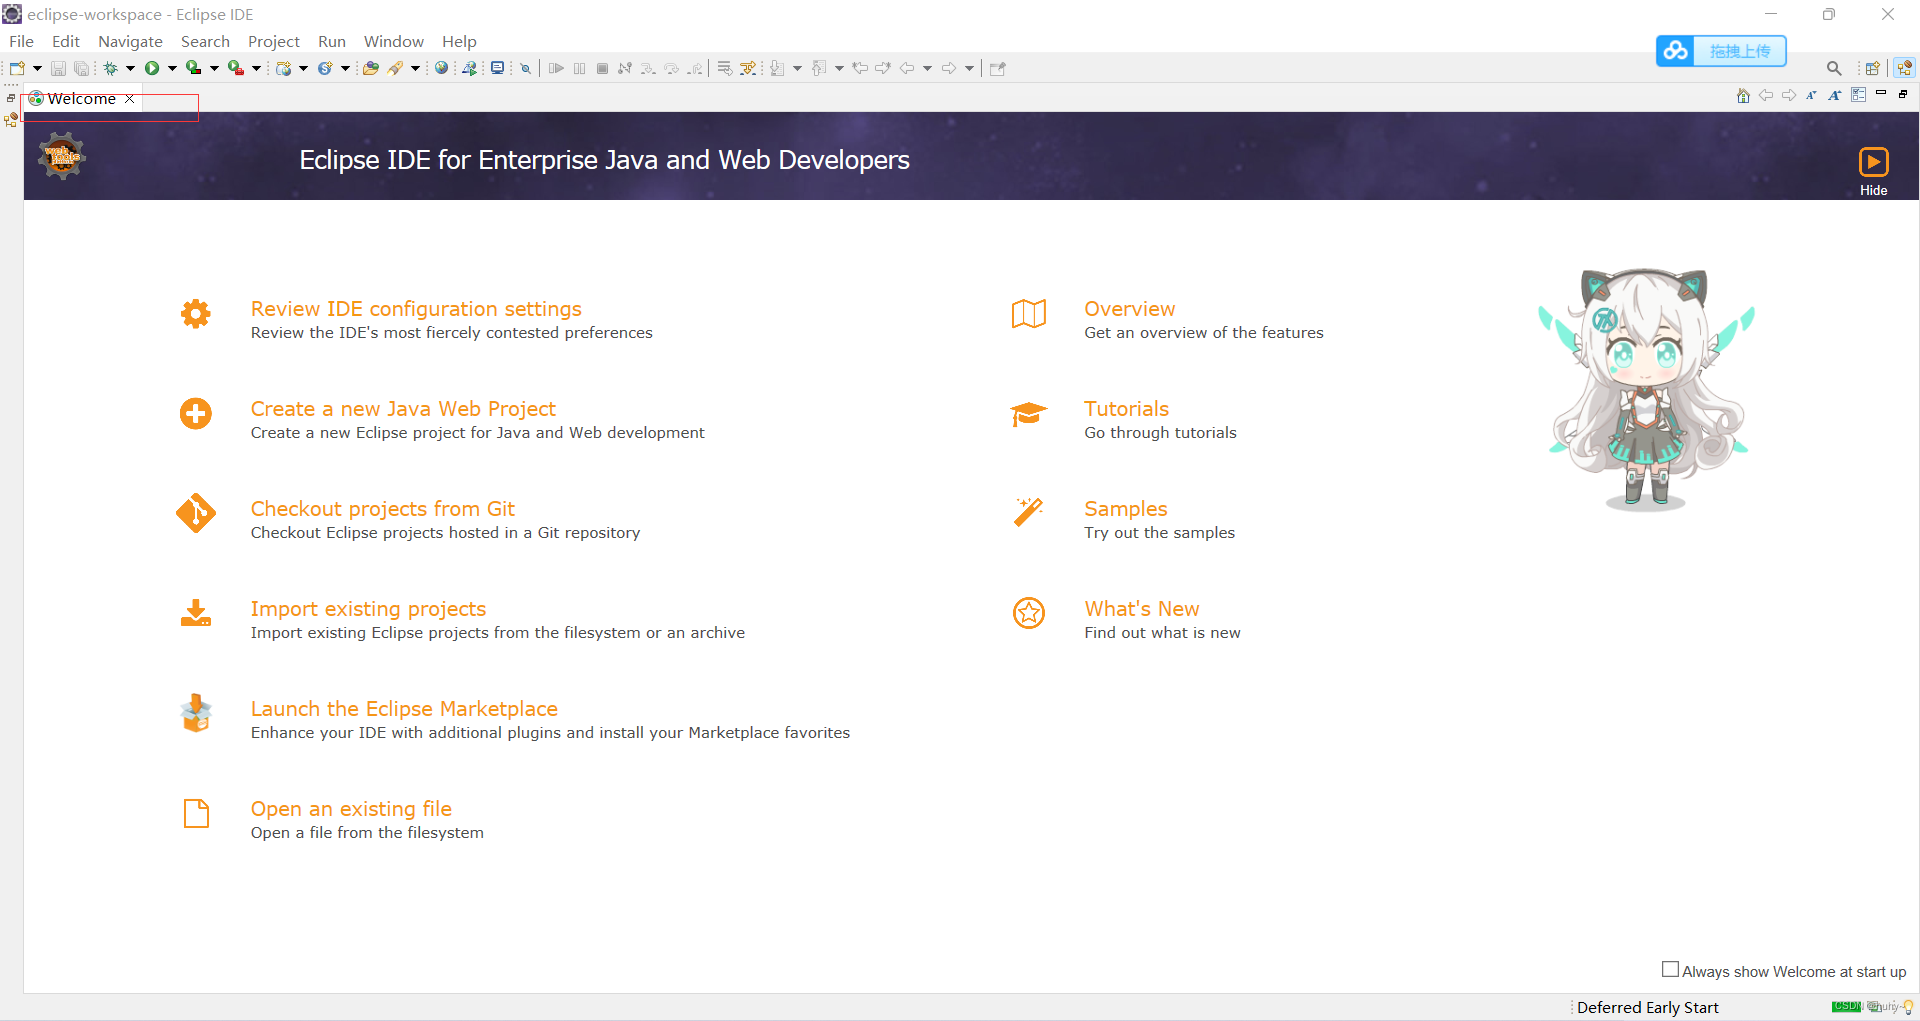1920x1021 pixels.
Task: Click the Deferred Early Start status text
Action: tap(1647, 1007)
